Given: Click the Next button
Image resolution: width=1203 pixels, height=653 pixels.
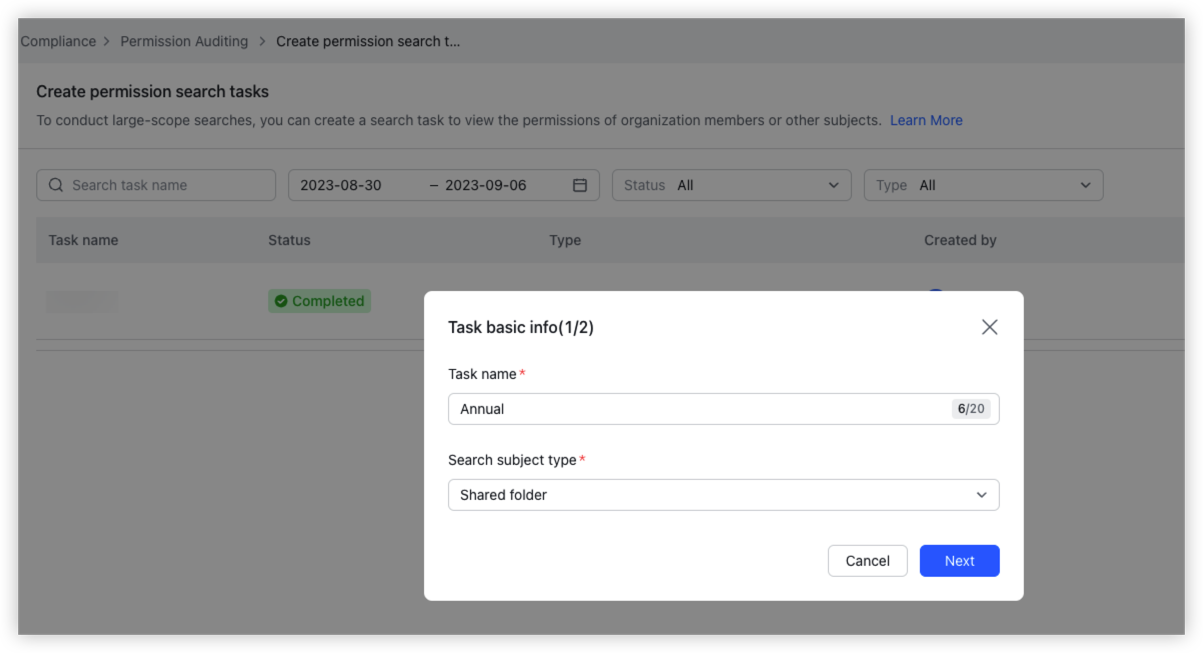Looking at the screenshot, I should click(958, 560).
